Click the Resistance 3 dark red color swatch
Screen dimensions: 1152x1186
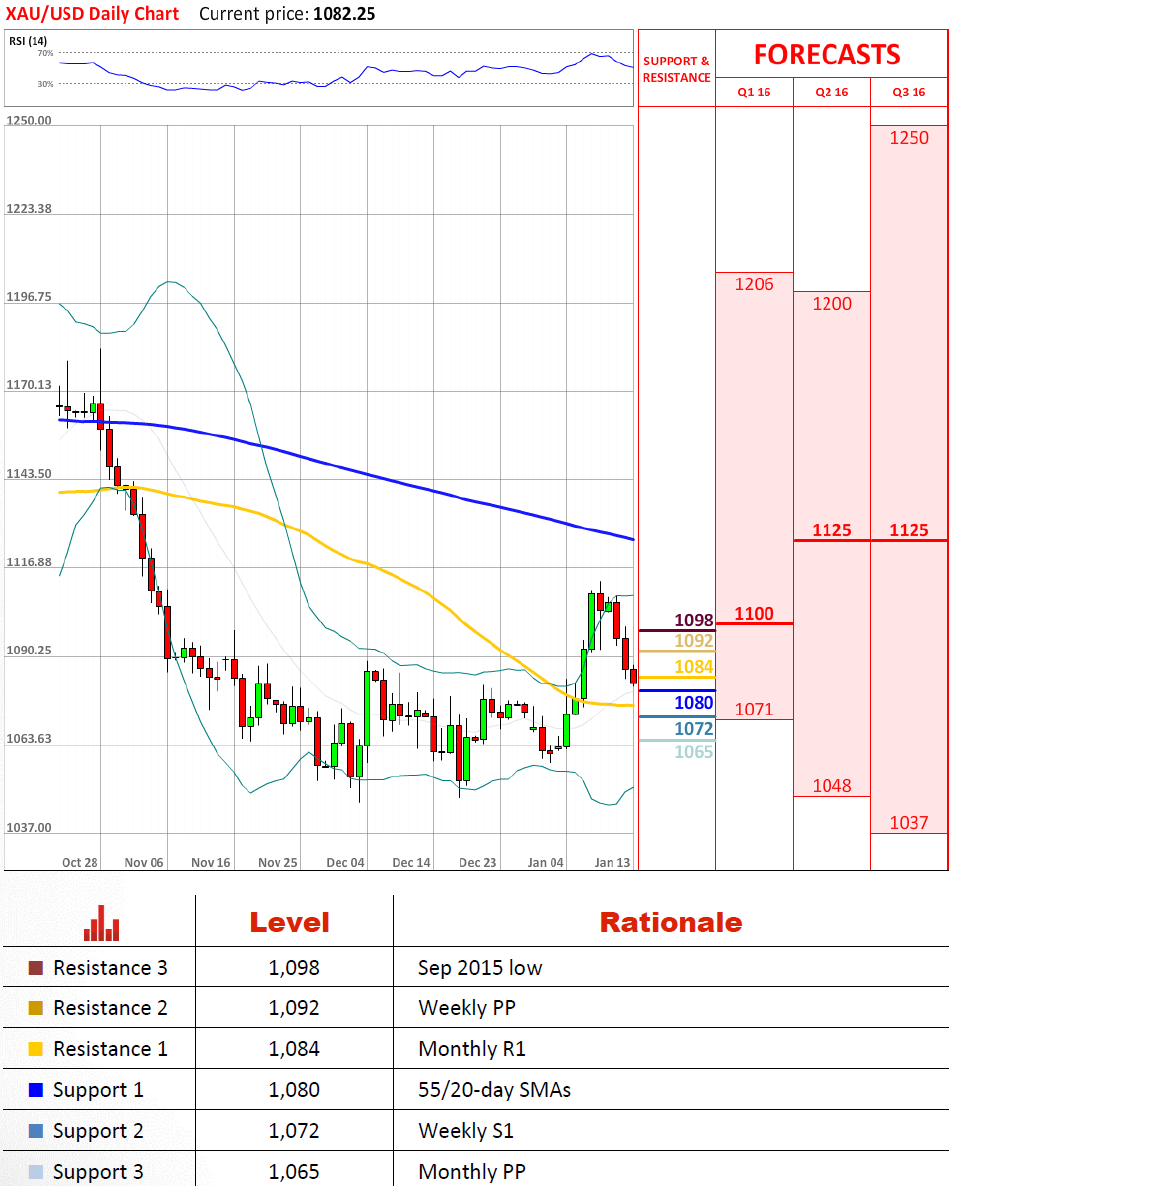point(36,968)
